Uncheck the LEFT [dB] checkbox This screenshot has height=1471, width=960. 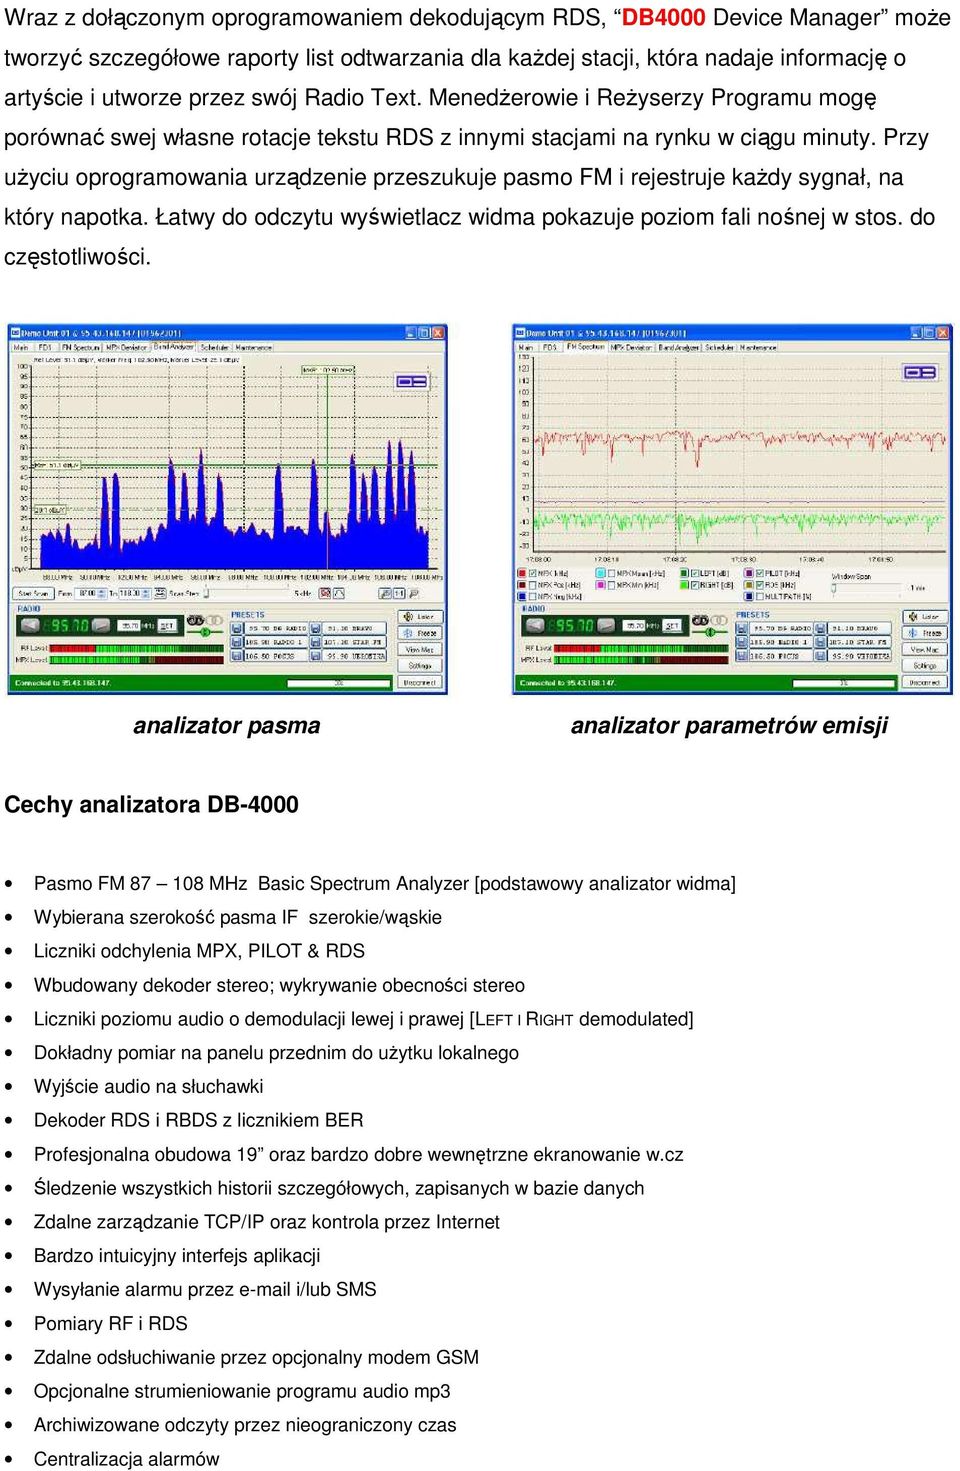[x=695, y=573]
